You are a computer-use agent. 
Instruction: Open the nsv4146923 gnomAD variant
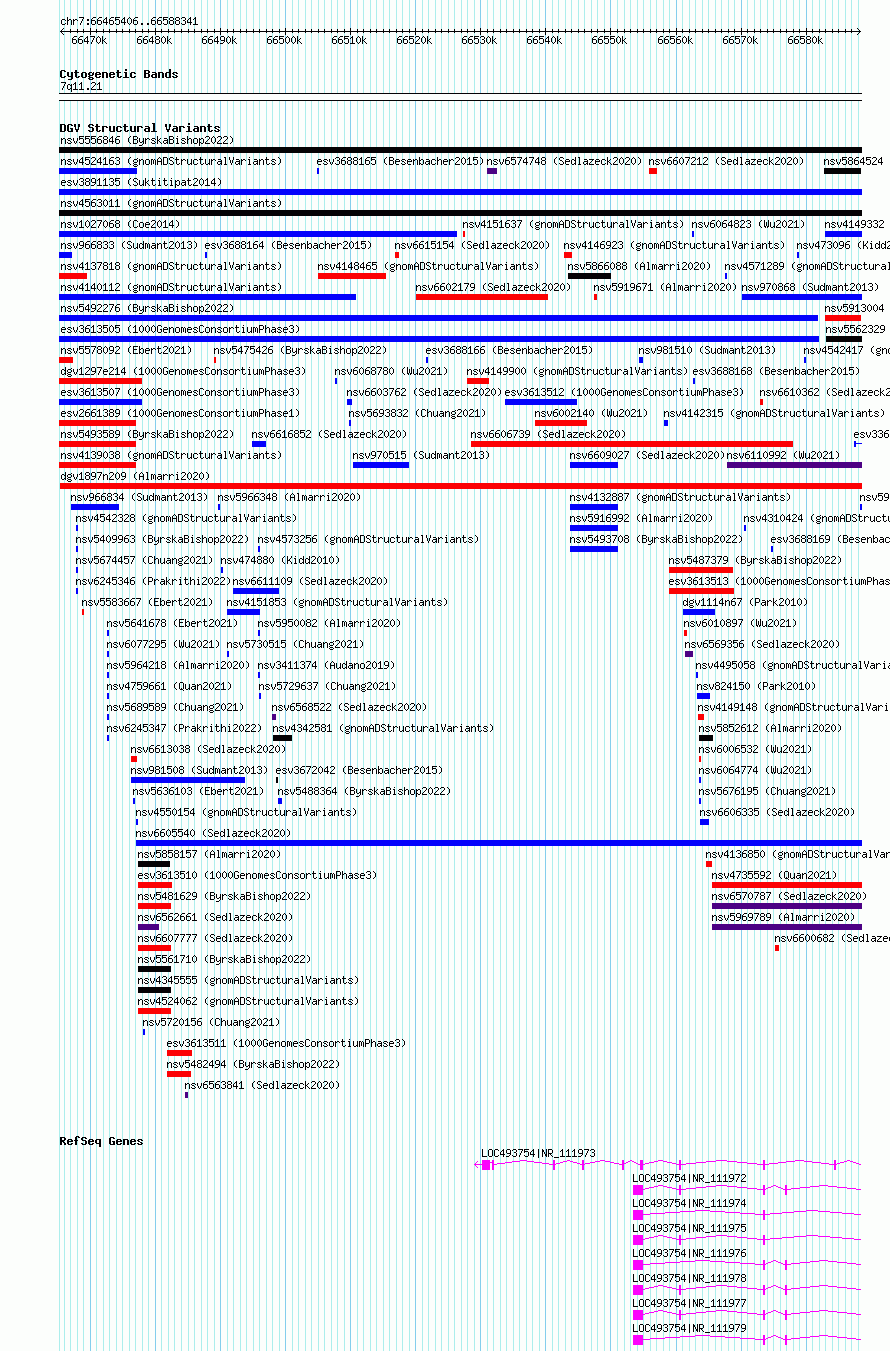(x=674, y=245)
